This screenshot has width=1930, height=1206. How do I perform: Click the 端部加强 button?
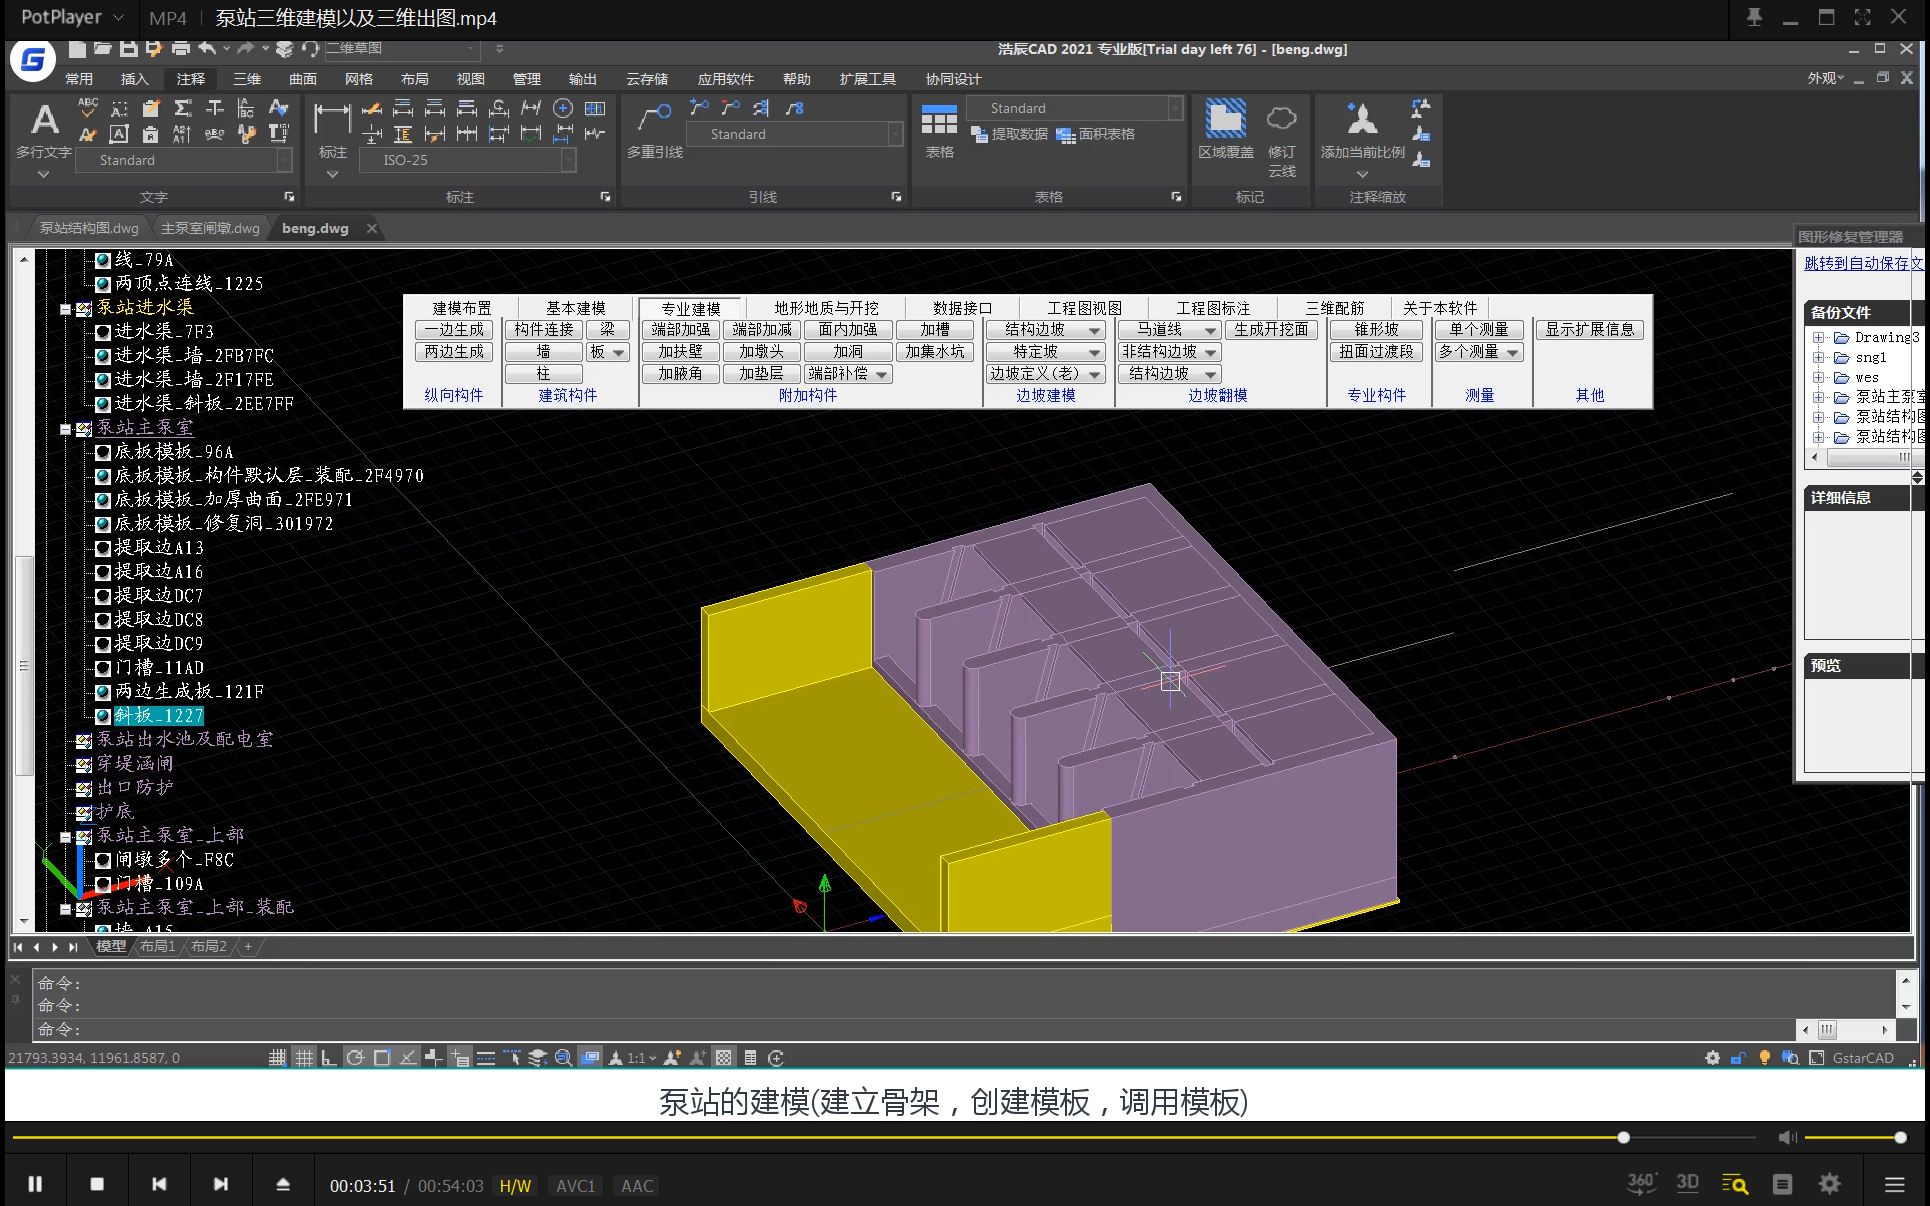(x=681, y=330)
